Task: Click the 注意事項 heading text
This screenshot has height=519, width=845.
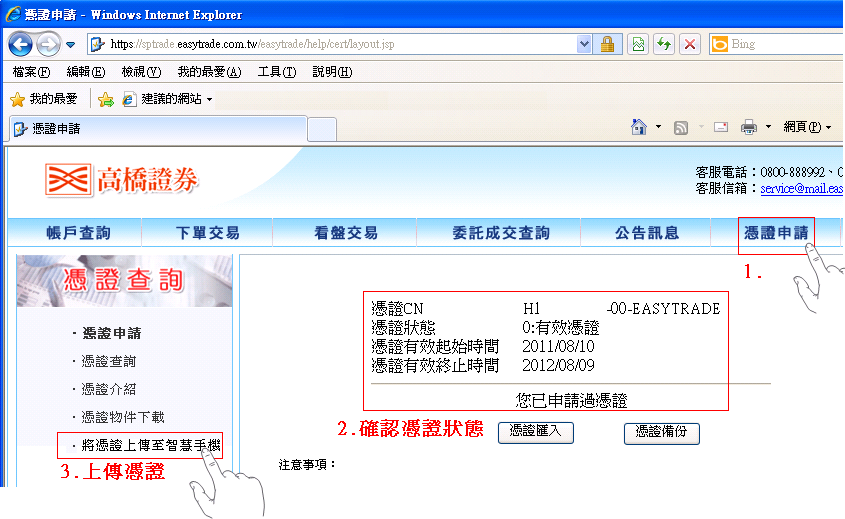Action: click(x=307, y=465)
